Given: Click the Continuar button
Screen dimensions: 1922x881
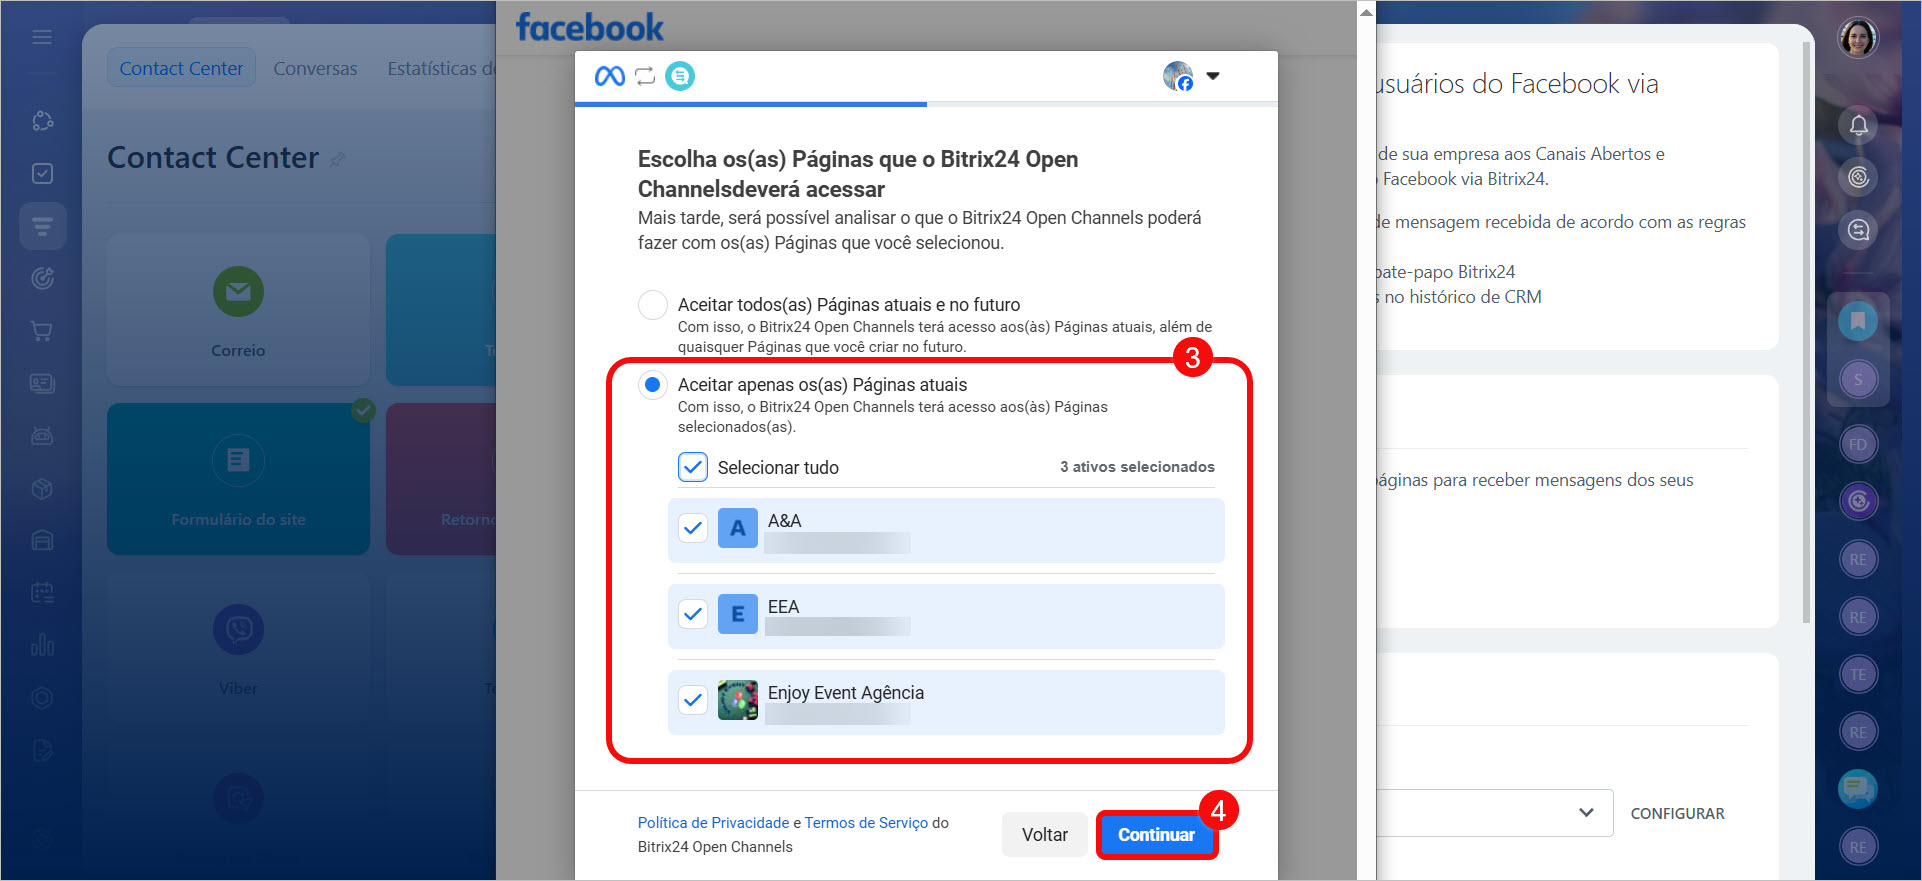Looking at the screenshot, I should point(1157,835).
